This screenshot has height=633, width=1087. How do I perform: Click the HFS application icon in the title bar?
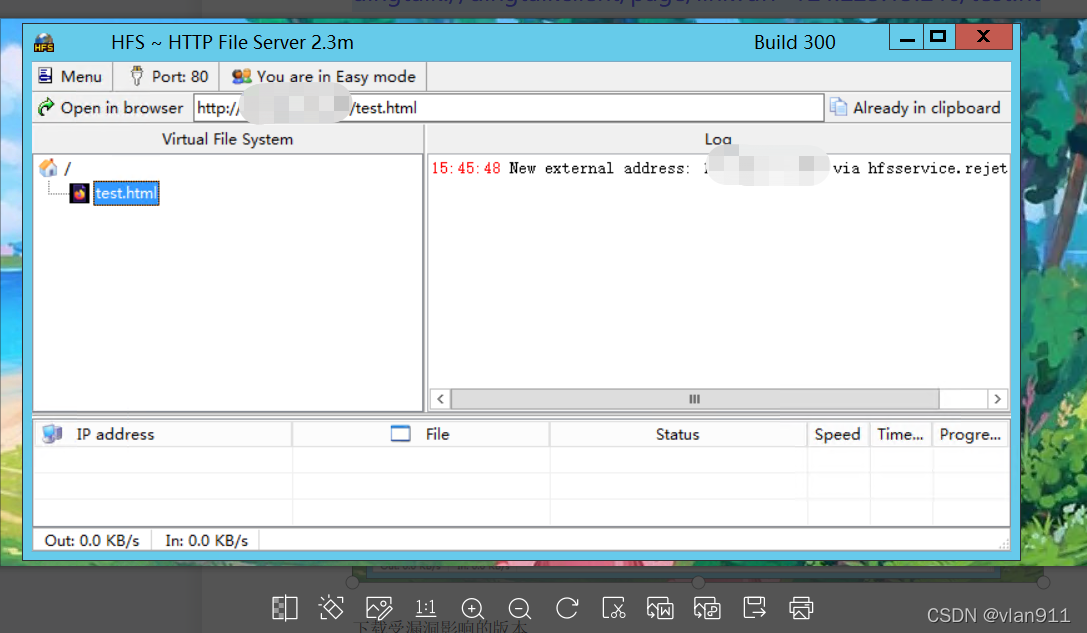click(x=44, y=43)
